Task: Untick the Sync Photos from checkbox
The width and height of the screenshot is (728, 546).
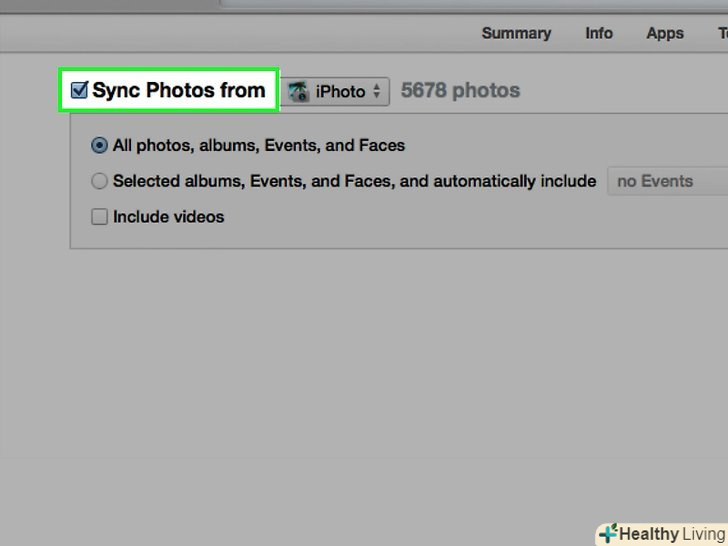Action: pos(79,91)
